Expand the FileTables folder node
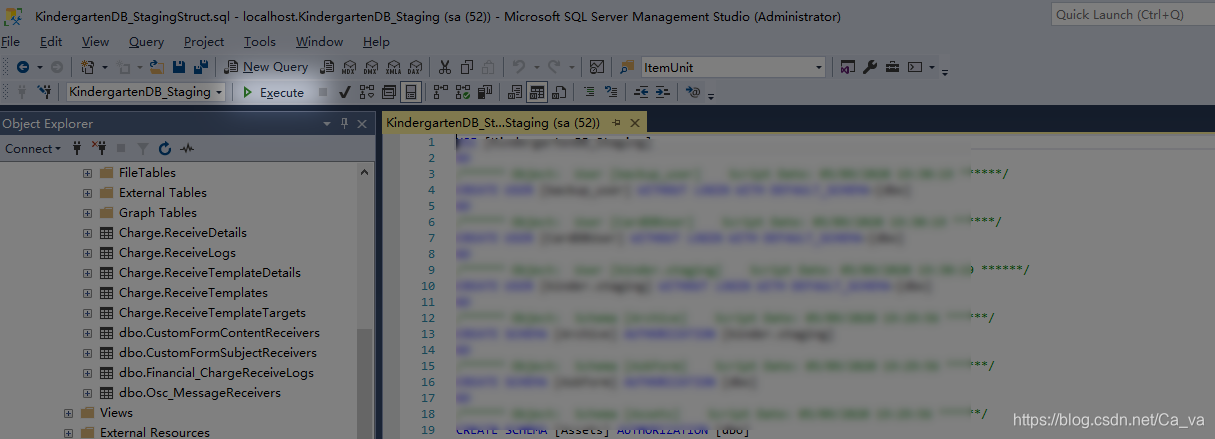The height and width of the screenshot is (439, 1215). (87, 173)
